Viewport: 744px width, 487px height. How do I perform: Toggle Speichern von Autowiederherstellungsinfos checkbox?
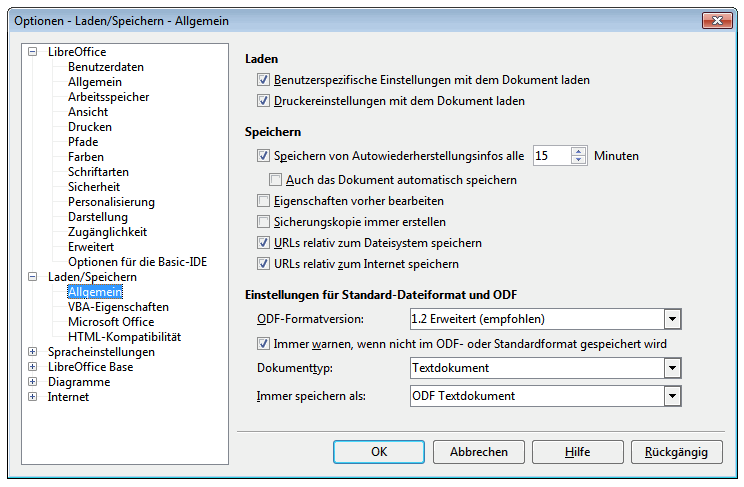pos(263,156)
